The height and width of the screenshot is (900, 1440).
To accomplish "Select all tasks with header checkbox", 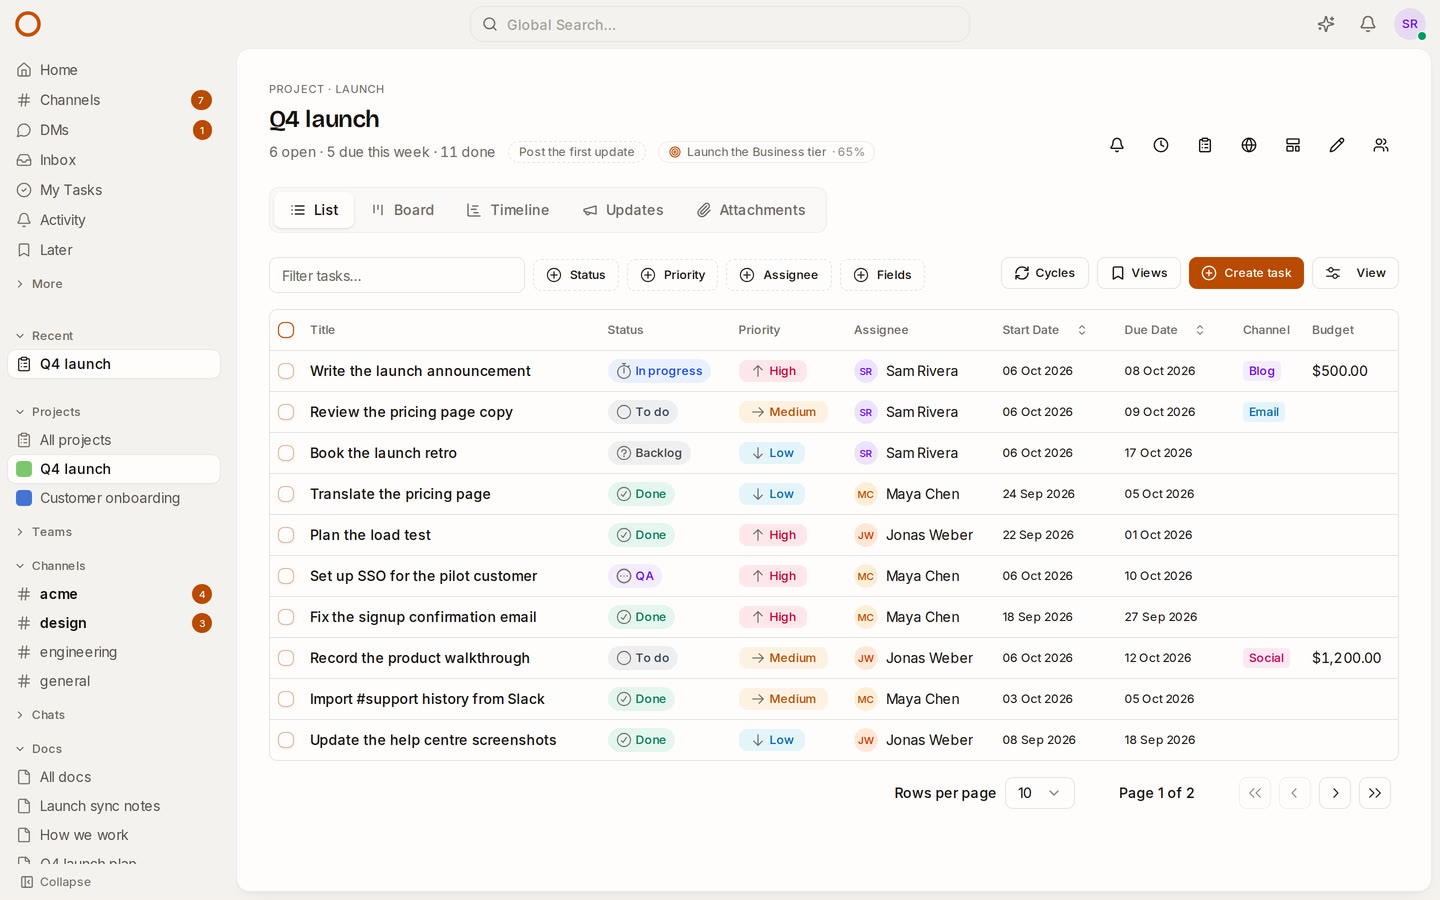I will tap(286, 330).
